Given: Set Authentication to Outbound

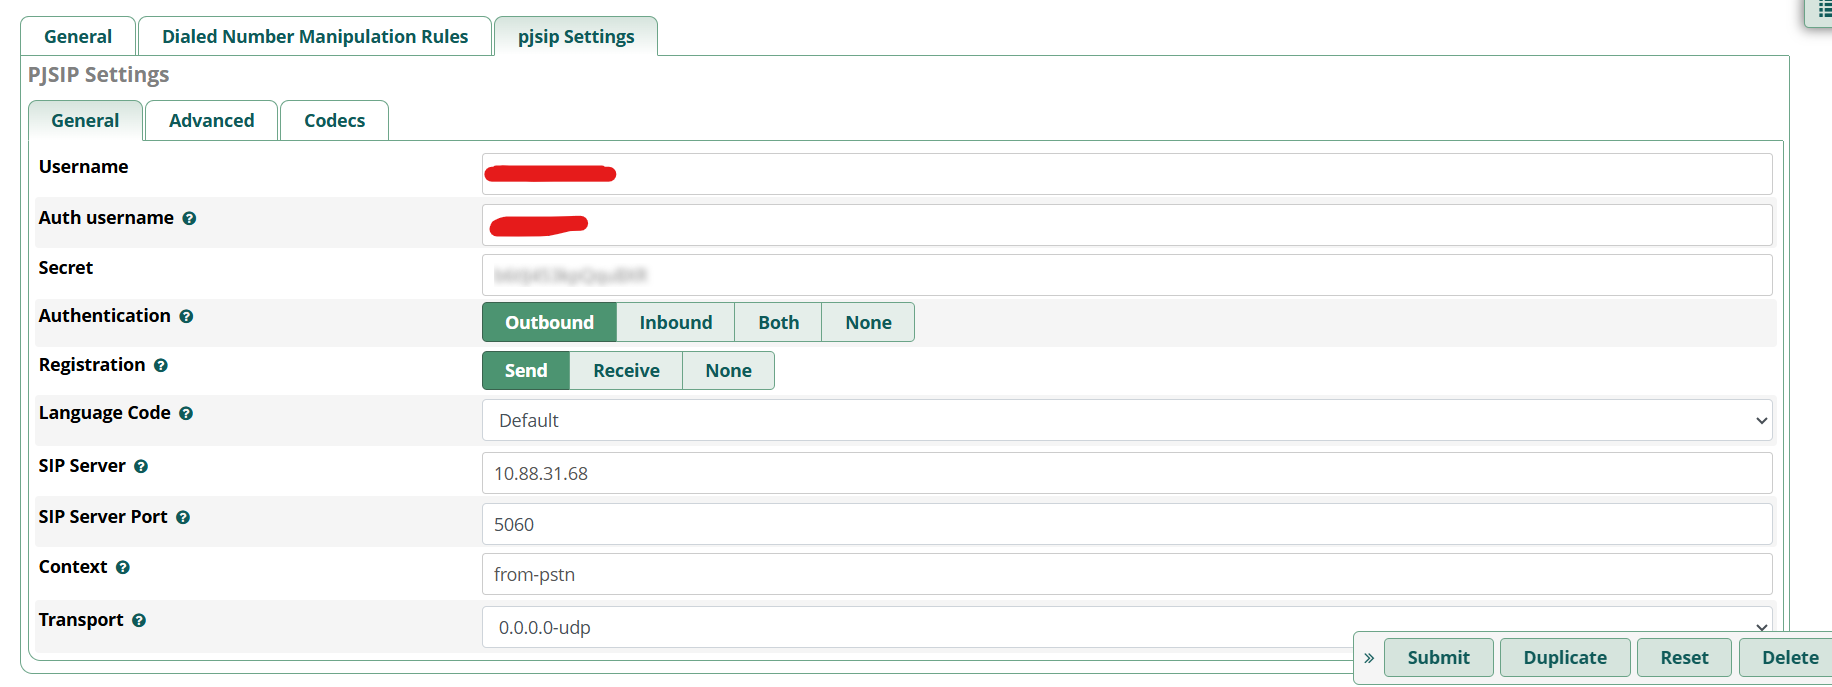Looking at the screenshot, I should [x=549, y=322].
